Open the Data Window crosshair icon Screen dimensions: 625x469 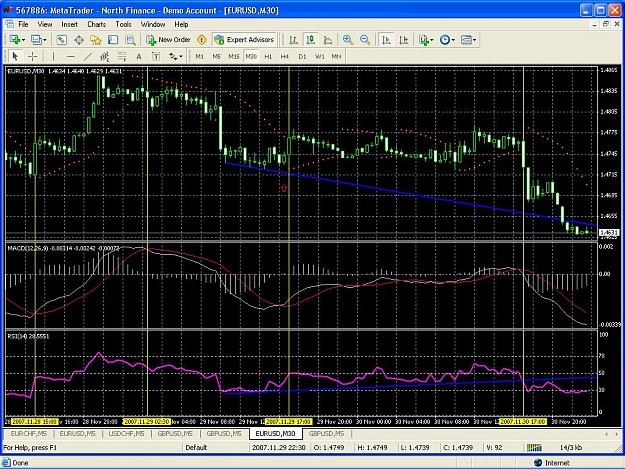(x=79, y=39)
